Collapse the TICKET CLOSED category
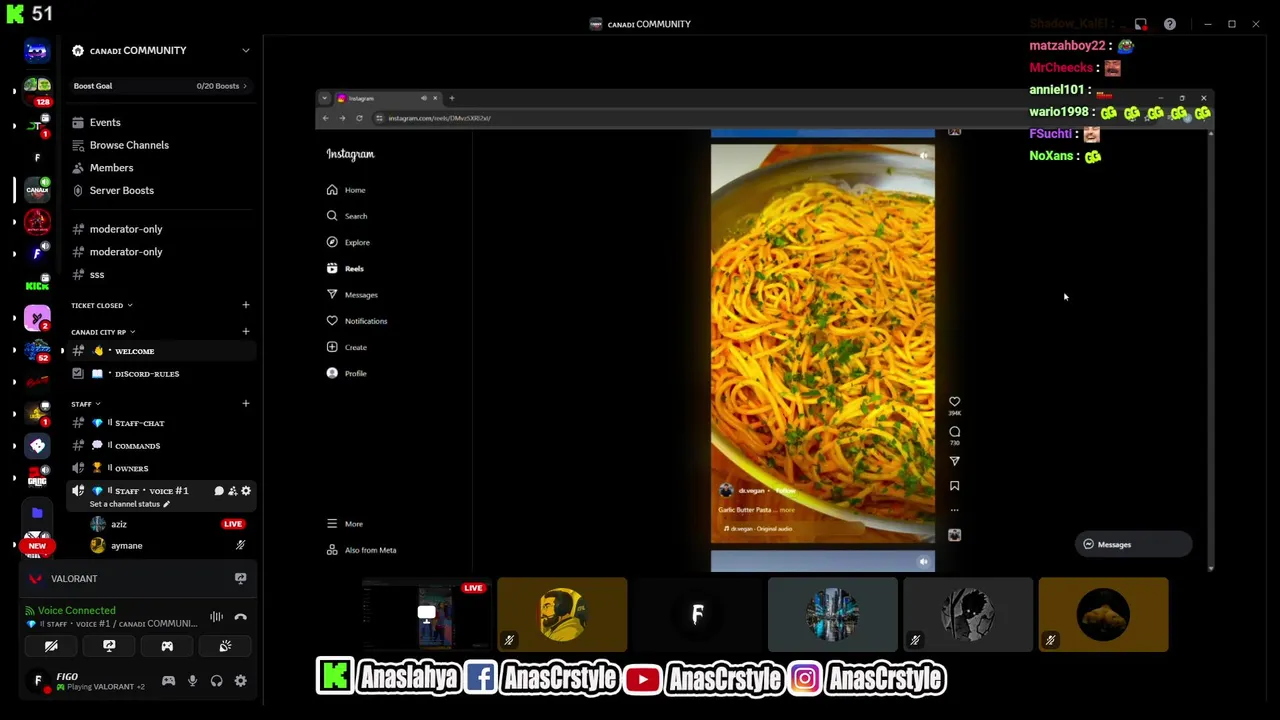The height and width of the screenshot is (720, 1280). coord(101,305)
